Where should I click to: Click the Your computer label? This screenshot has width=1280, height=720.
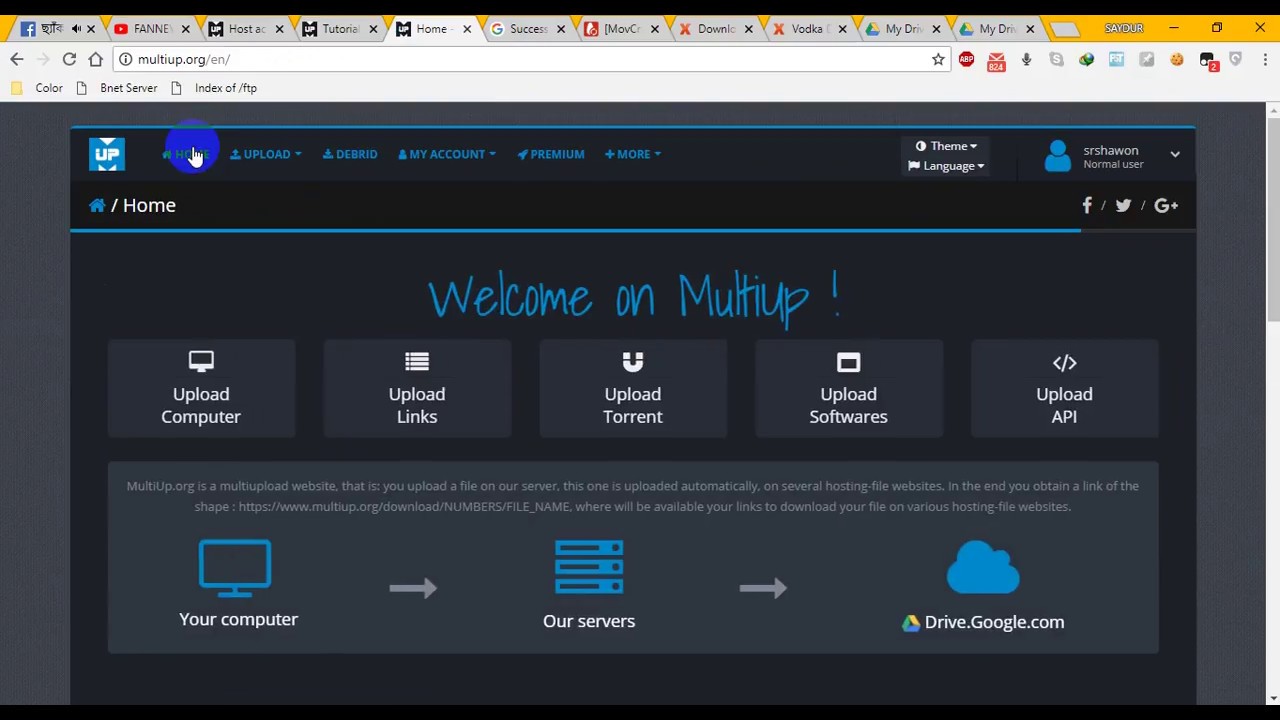coord(238,619)
